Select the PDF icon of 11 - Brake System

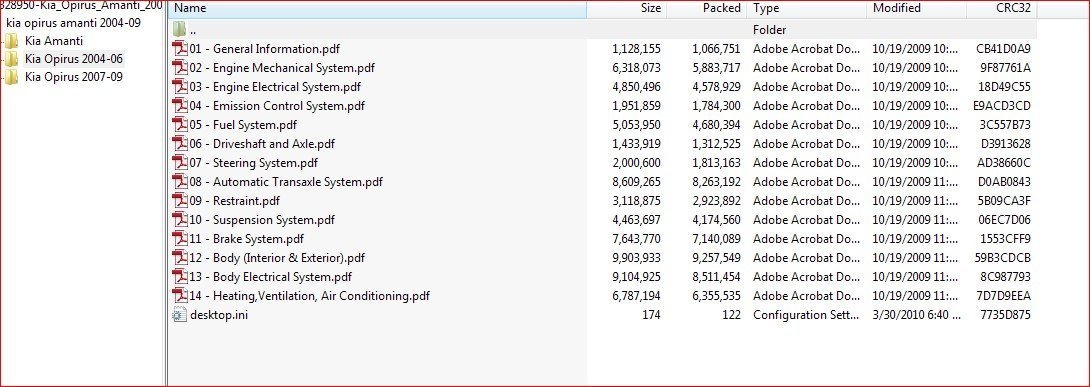[180, 239]
